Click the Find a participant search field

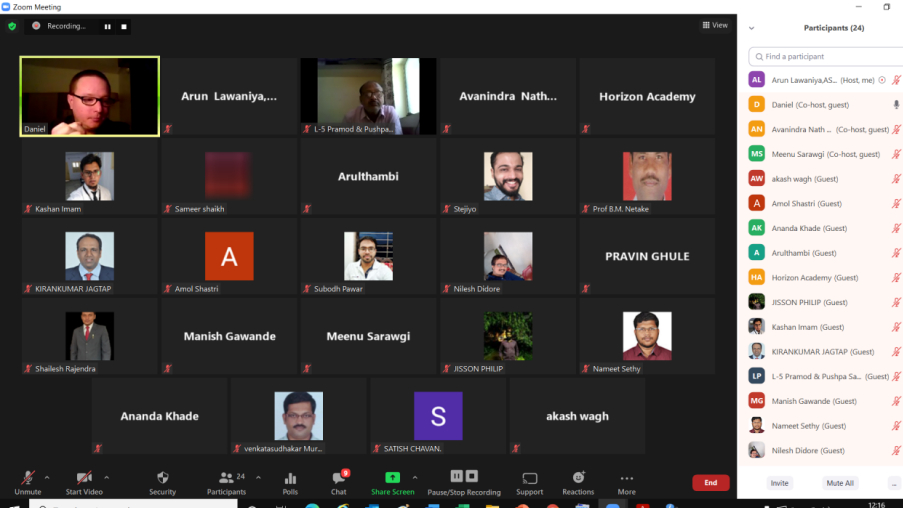(828, 57)
